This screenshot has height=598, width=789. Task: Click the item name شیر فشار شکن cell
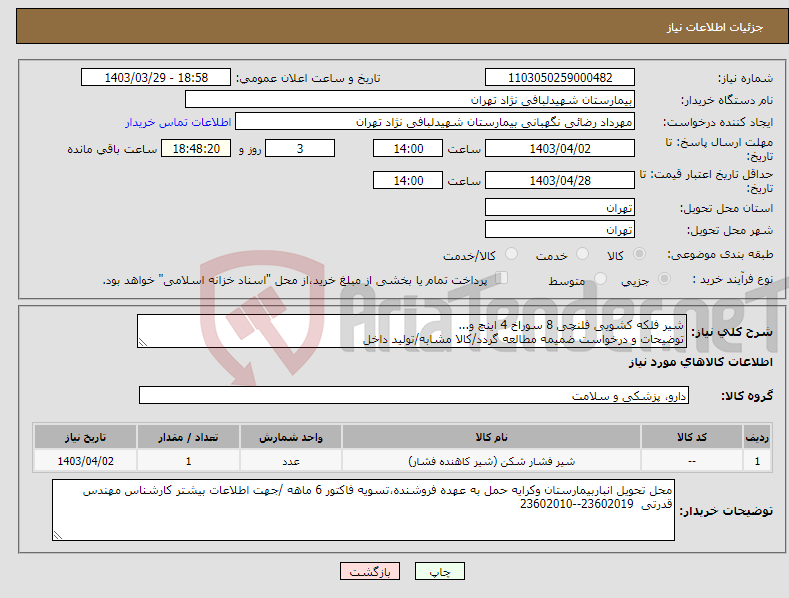coord(491,461)
